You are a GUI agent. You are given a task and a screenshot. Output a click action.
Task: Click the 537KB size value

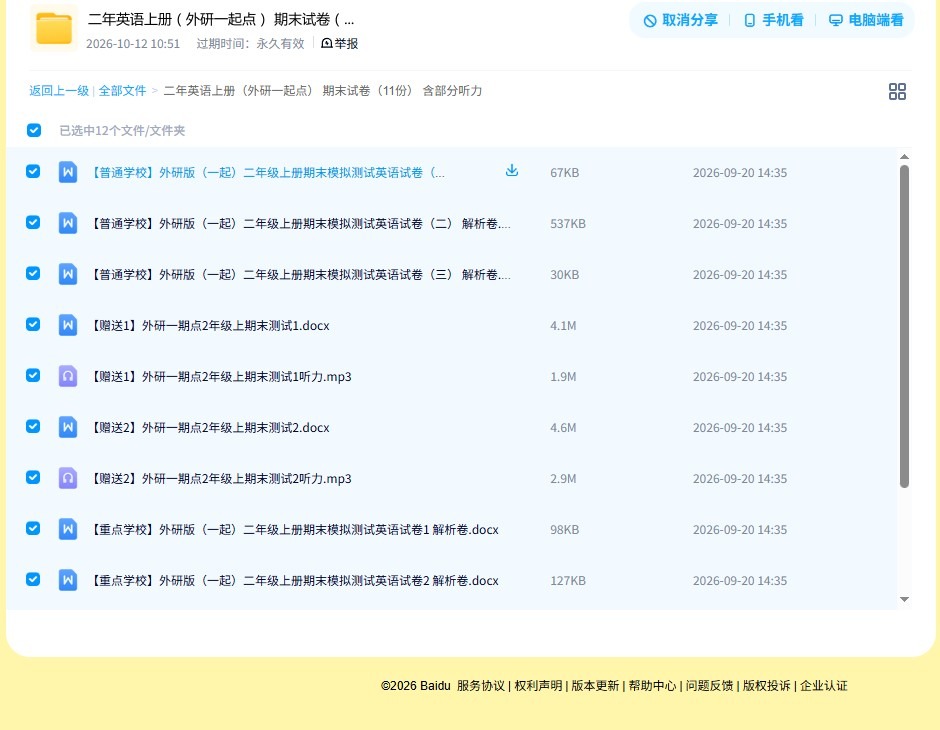pos(568,224)
